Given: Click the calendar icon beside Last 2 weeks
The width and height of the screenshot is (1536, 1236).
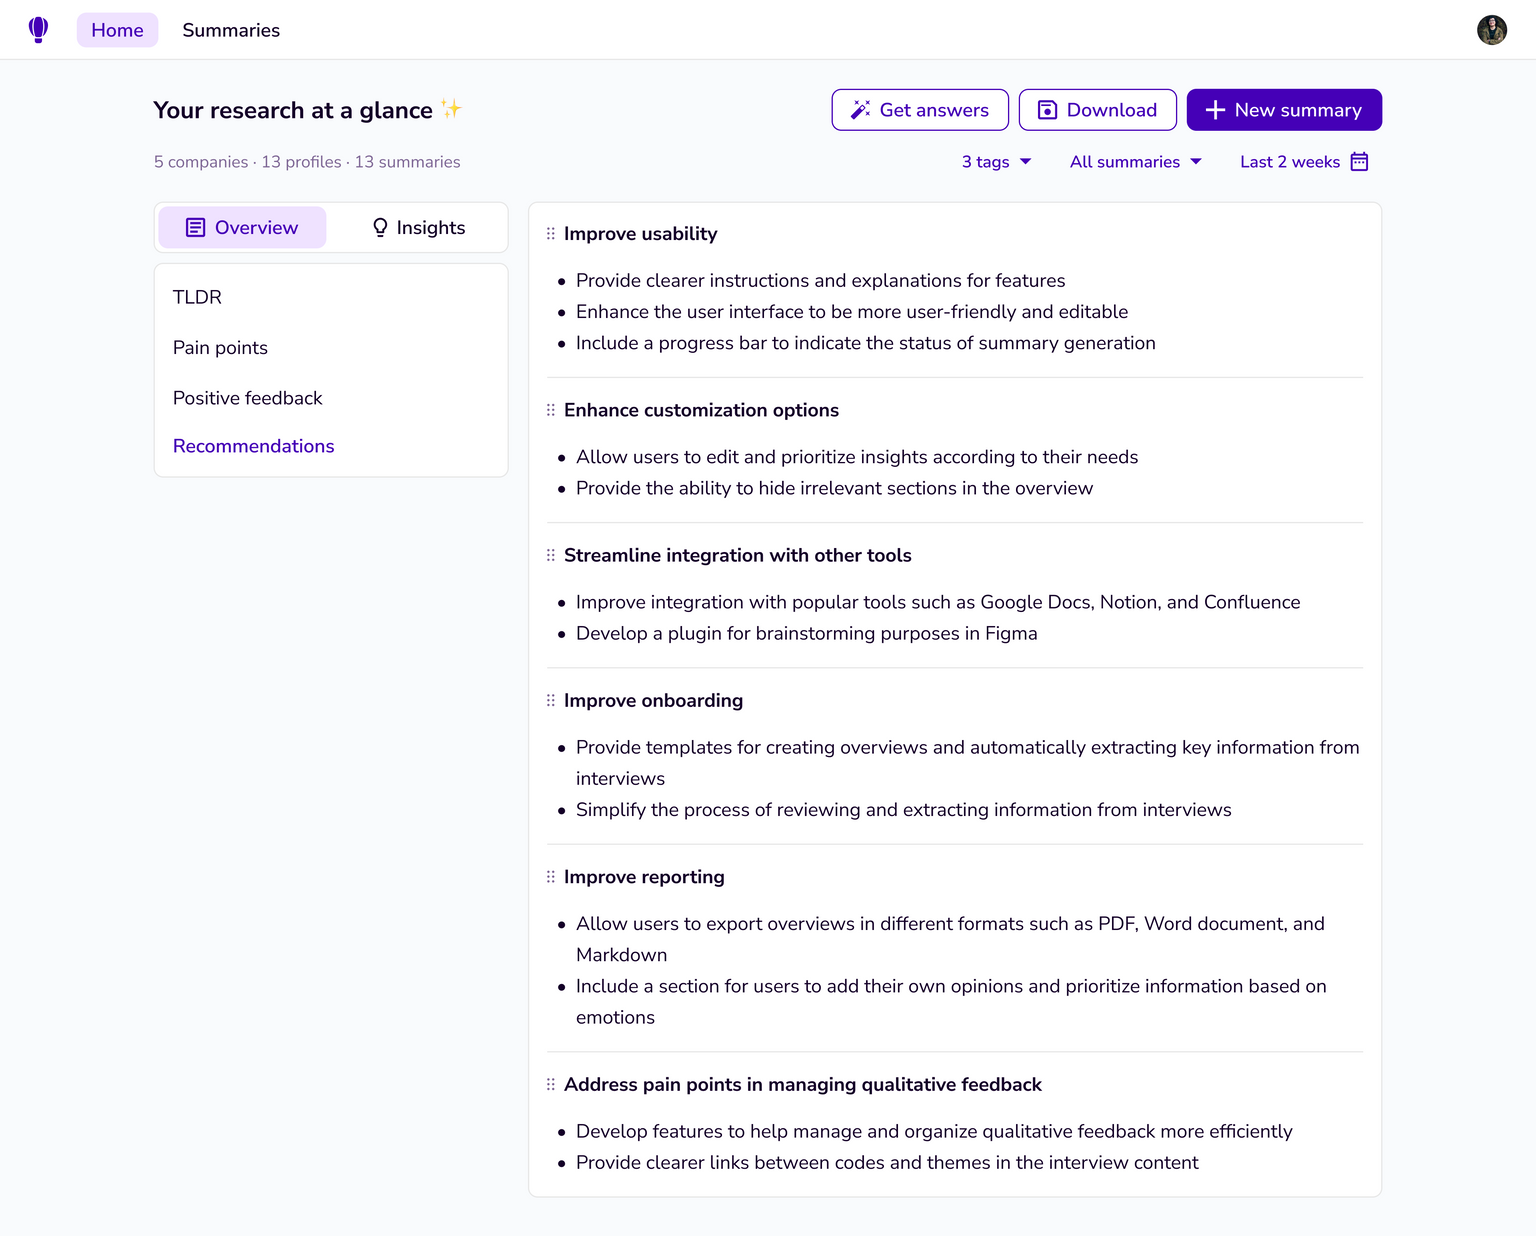Looking at the screenshot, I should click(1359, 162).
